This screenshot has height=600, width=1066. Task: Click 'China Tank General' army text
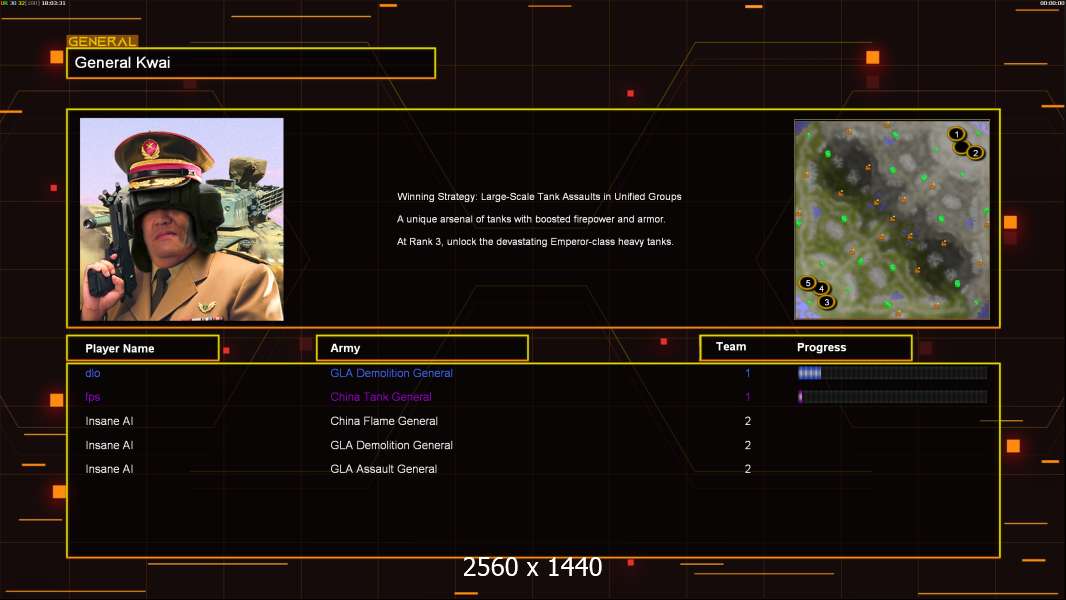coord(381,397)
